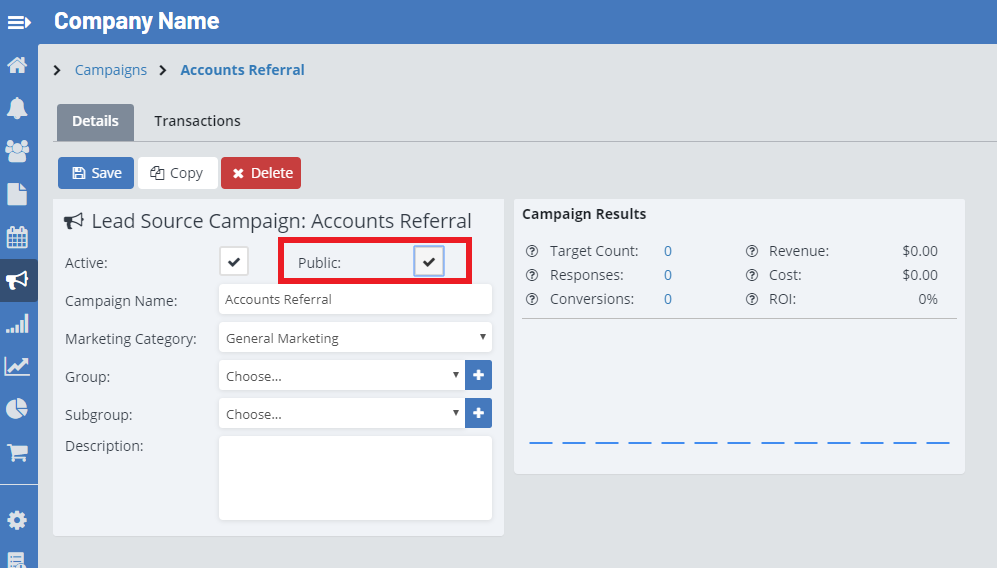Open the Home icon in sidebar
The height and width of the screenshot is (568, 997).
coord(17,66)
